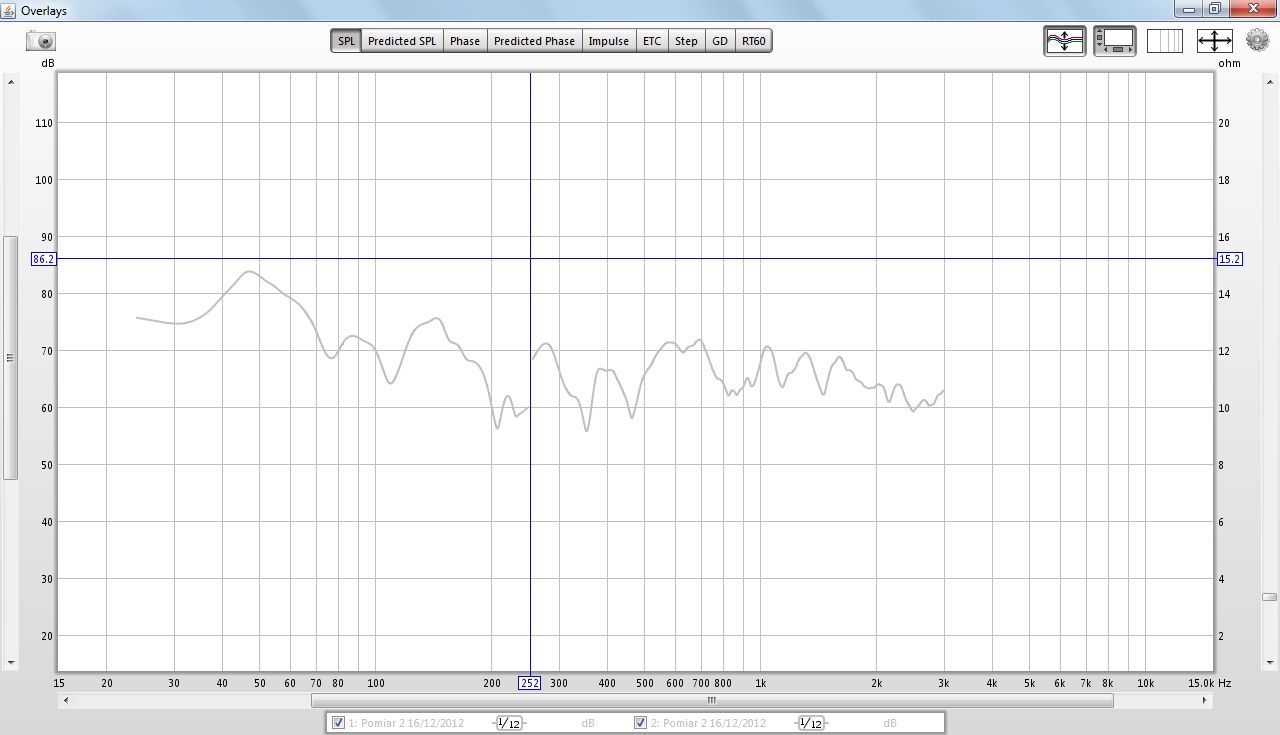
Task: Switch to Step response tab
Action: [x=686, y=41]
